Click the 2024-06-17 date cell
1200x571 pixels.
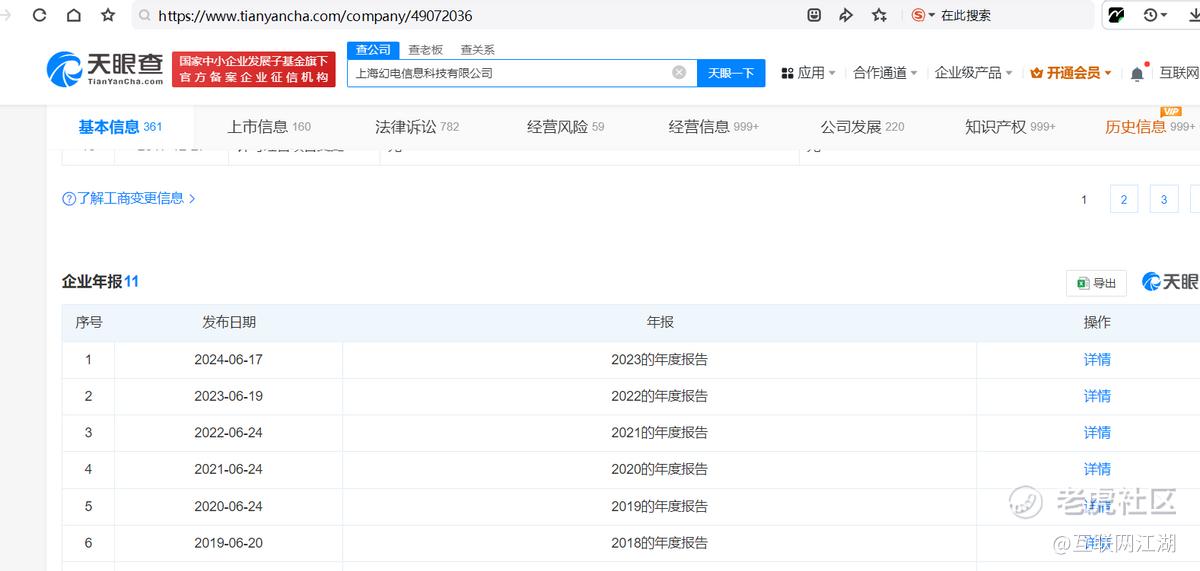tap(229, 359)
